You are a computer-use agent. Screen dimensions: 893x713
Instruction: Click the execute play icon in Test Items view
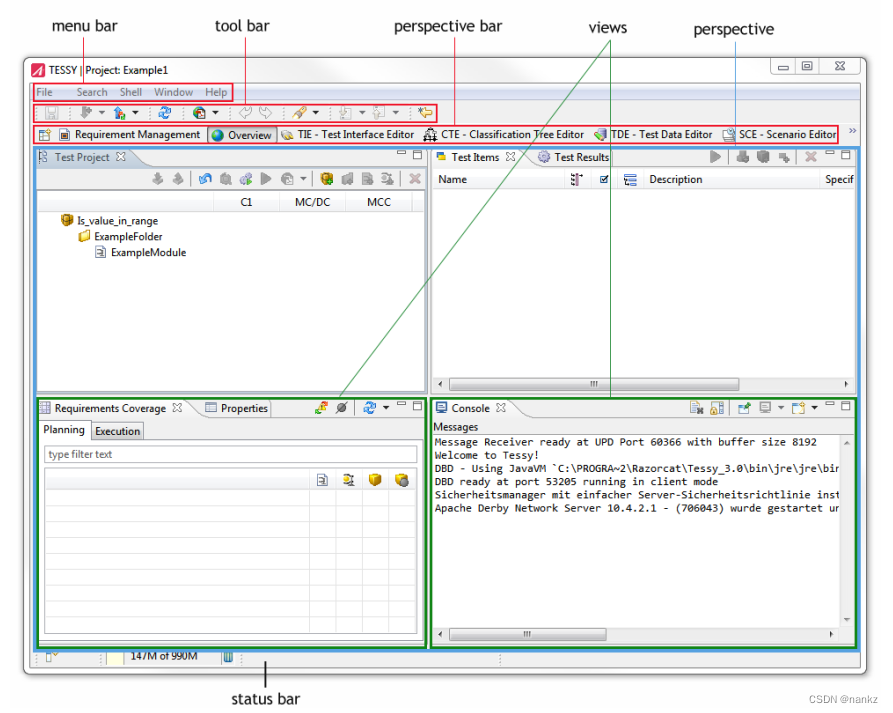click(x=716, y=157)
